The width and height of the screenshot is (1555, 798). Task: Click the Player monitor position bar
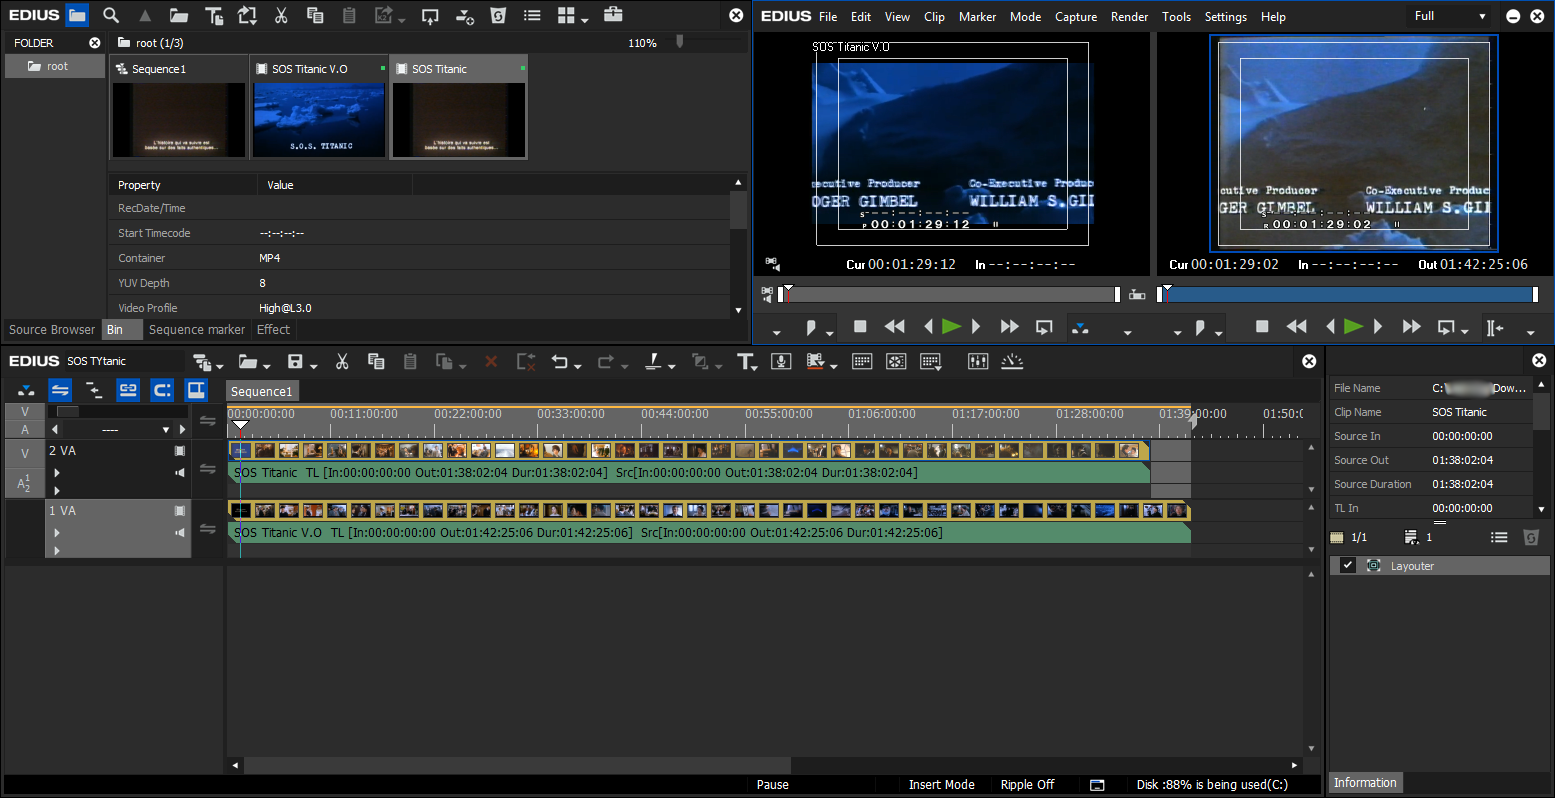click(x=951, y=294)
